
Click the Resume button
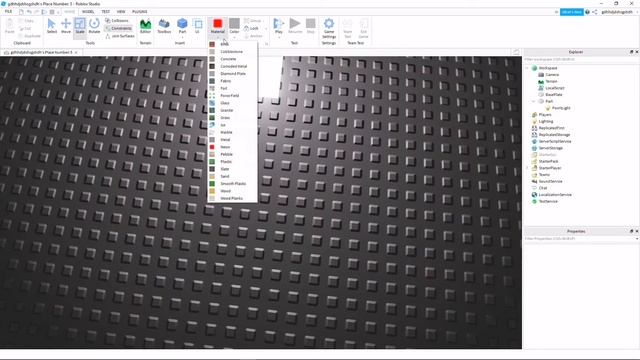click(x=295, y=26)
